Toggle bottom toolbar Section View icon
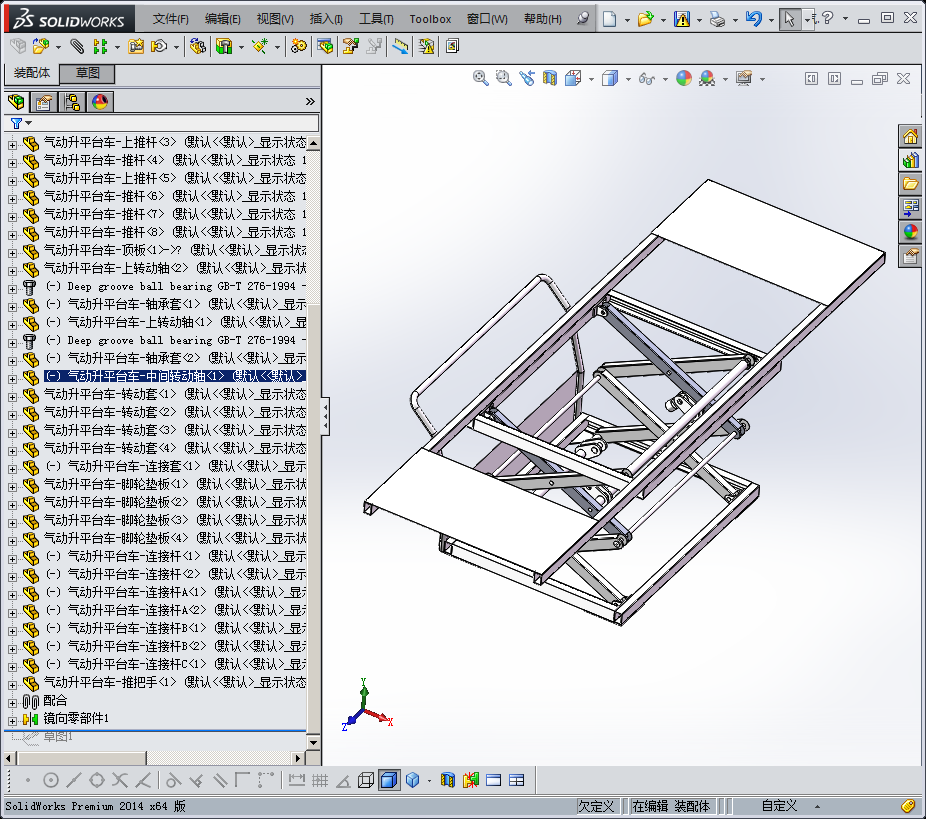Screen dimensions: 926x819 [448, 780]
